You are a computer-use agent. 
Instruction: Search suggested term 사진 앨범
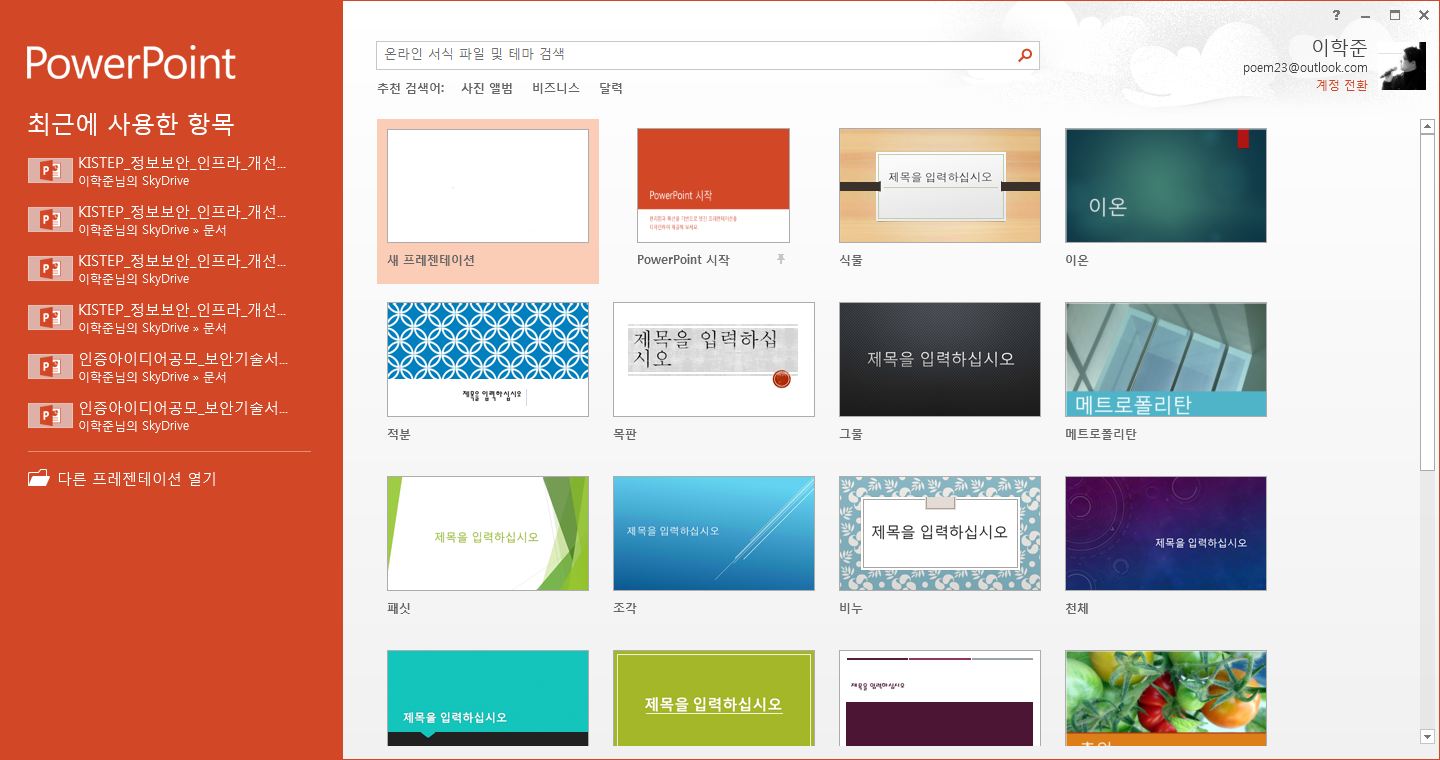click(487, 88)
